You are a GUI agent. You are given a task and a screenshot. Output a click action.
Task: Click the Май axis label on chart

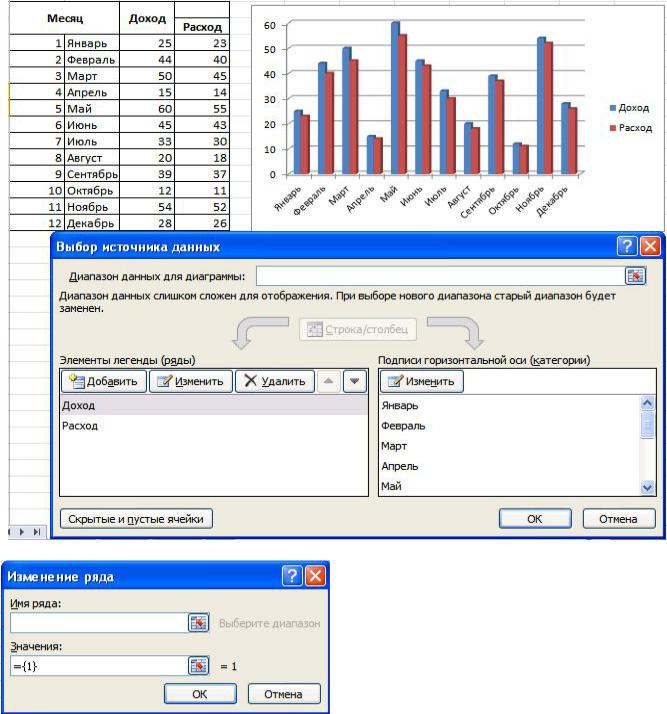[389, 194]
